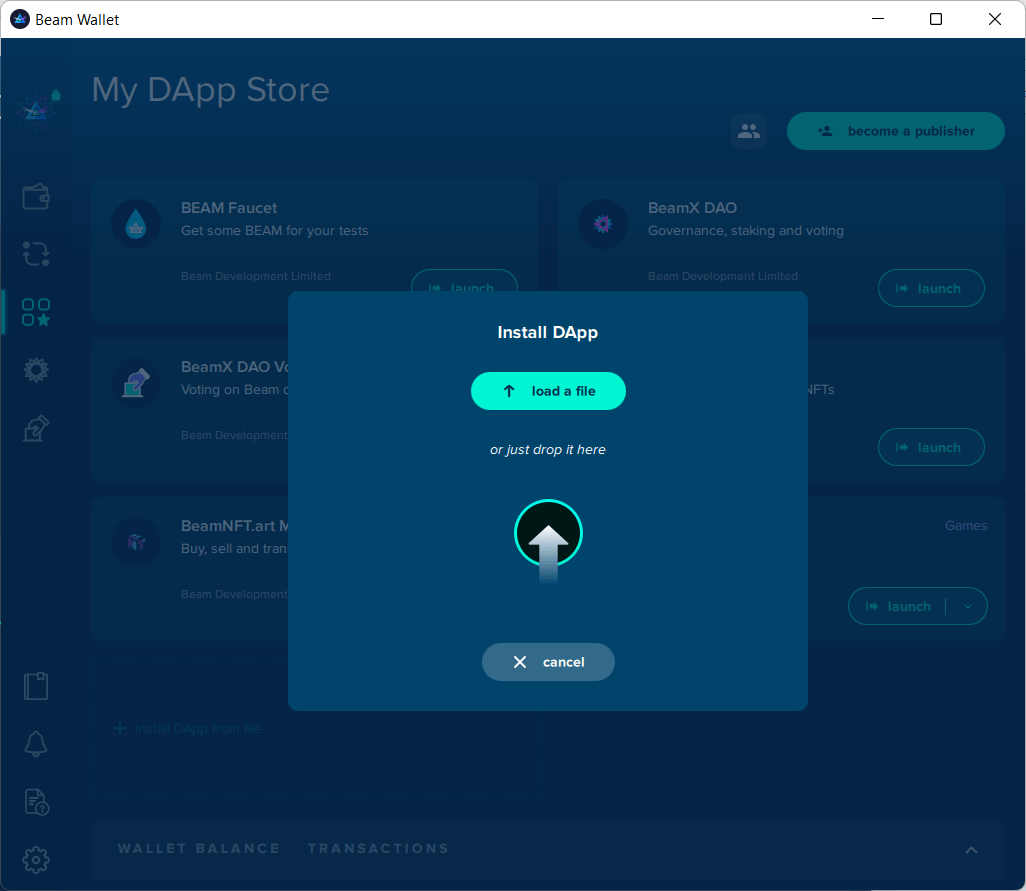This screenshot has width=1026, height=891.
Task: Switch to the Wallet Balance tab
Action: tap(199, 848)
